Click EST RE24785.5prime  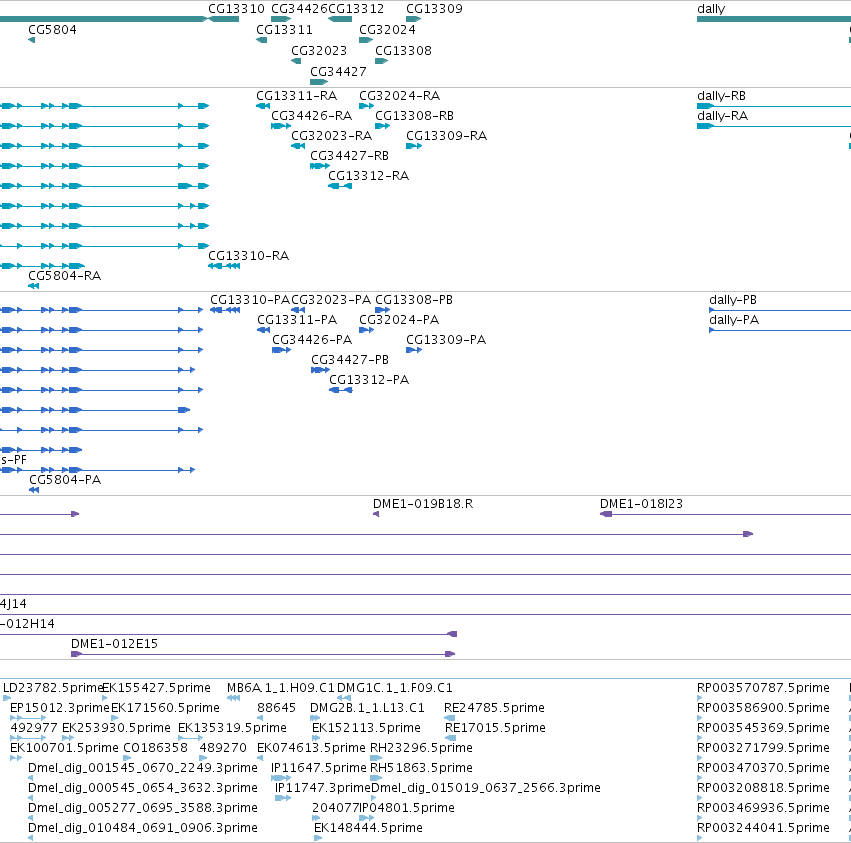(494, 708)
